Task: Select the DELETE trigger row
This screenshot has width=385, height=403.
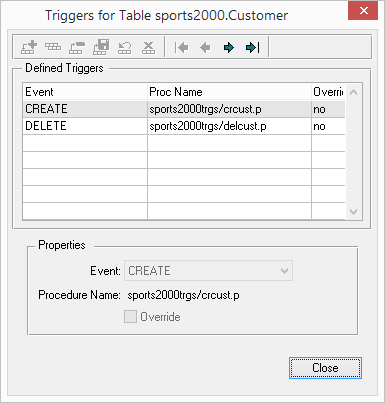Action: tap(184, 126)
